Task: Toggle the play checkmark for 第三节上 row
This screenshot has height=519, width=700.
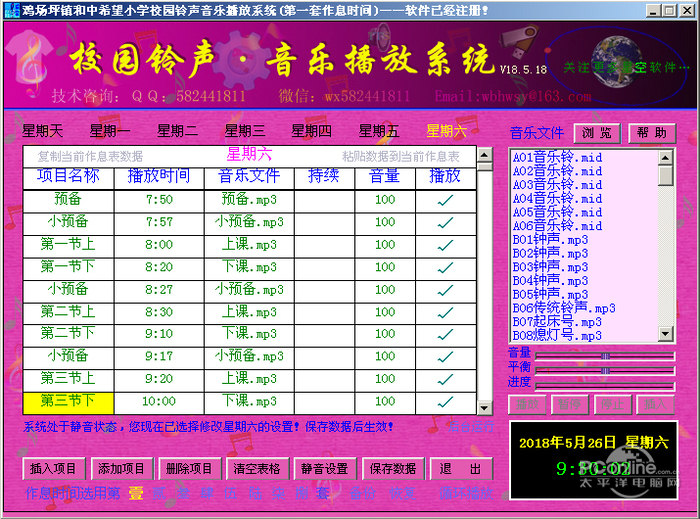Action: [446, 379]
